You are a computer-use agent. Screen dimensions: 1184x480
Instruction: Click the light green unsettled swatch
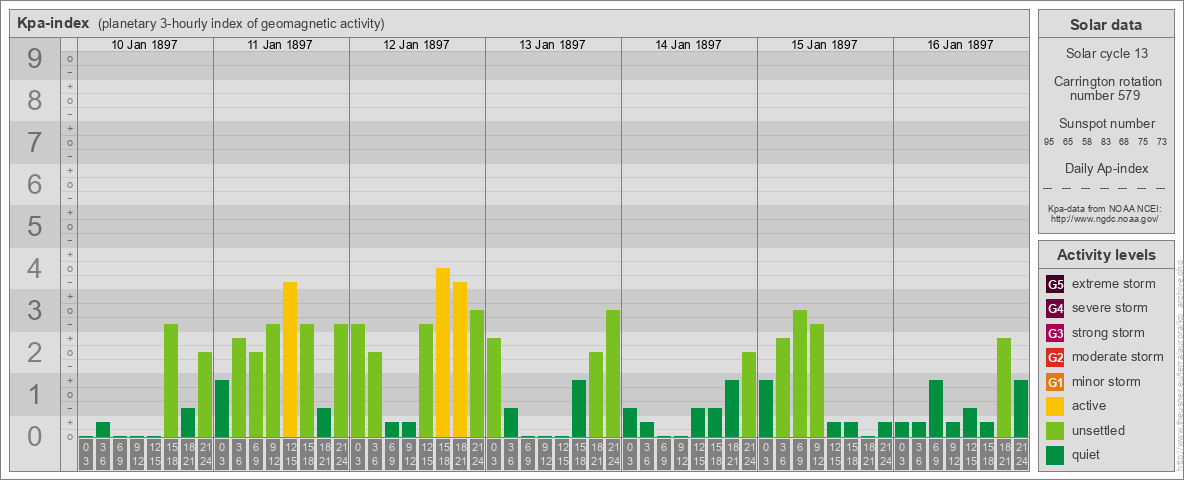pyautogui.click(x=1055, y=431)
